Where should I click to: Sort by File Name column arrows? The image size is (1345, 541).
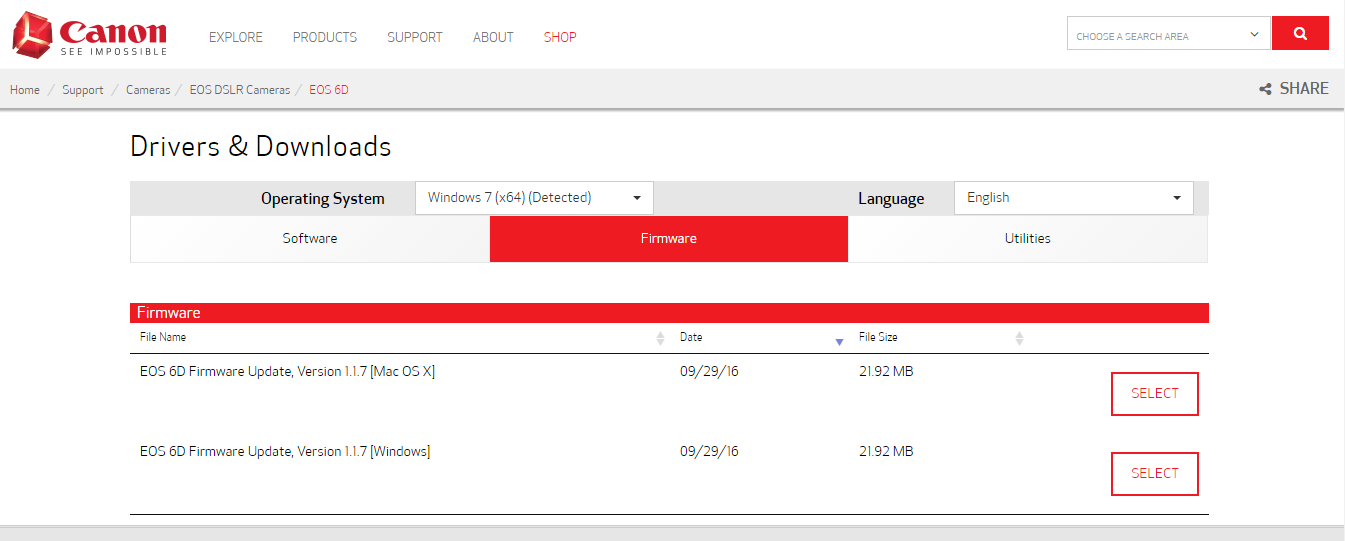click(660, 339)
